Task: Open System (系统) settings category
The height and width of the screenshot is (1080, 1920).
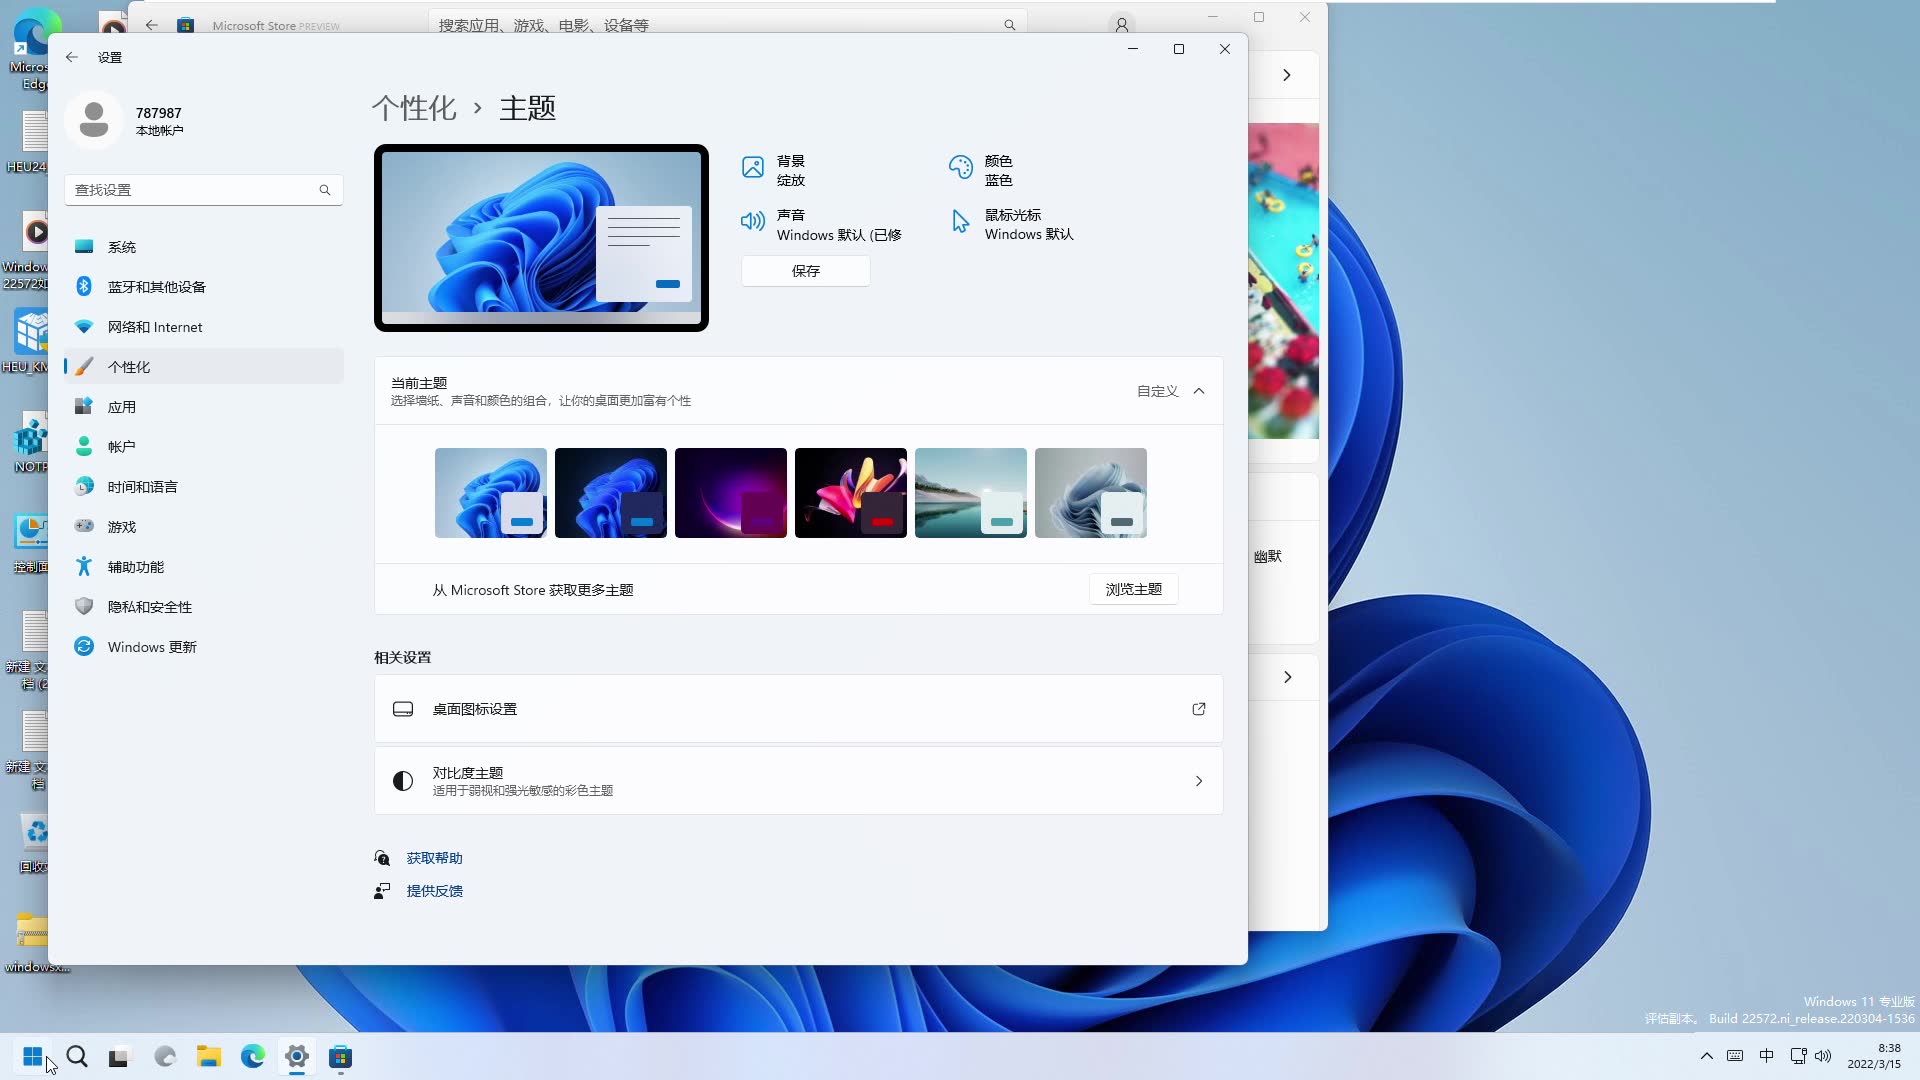Action: 204,247
